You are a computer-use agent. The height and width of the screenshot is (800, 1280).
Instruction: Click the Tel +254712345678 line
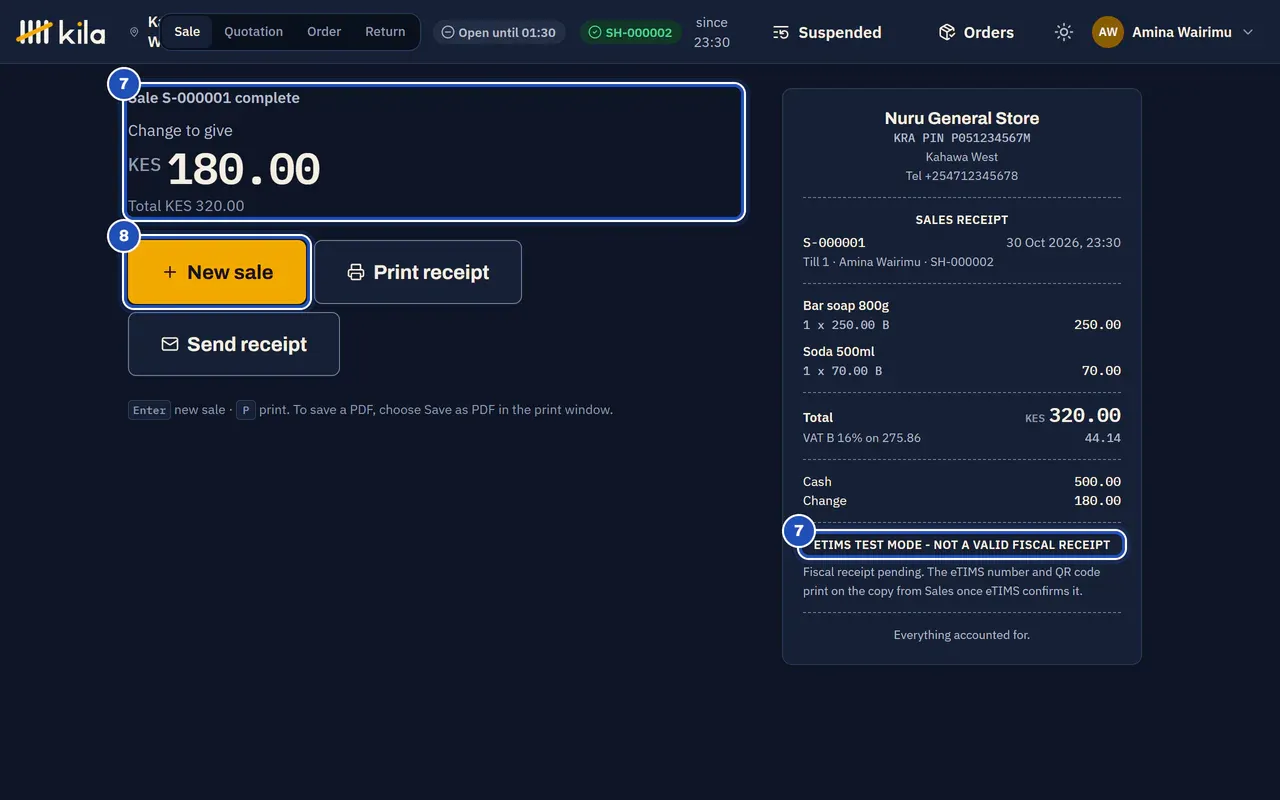click(962, 176)
